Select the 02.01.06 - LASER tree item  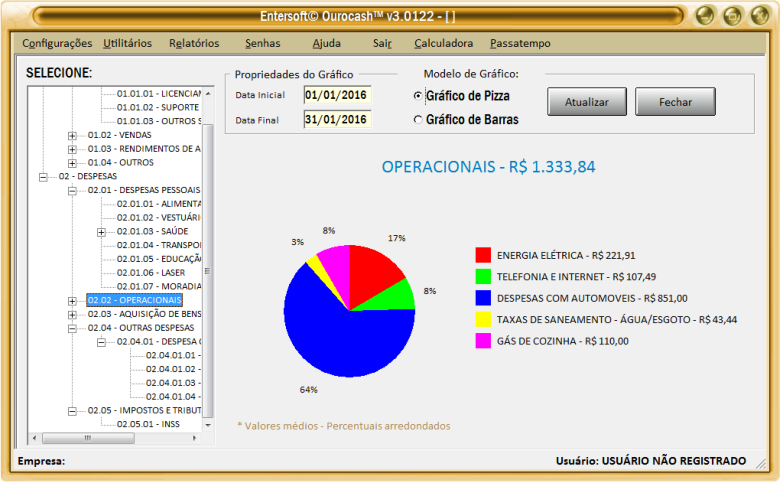click(151, 272)
